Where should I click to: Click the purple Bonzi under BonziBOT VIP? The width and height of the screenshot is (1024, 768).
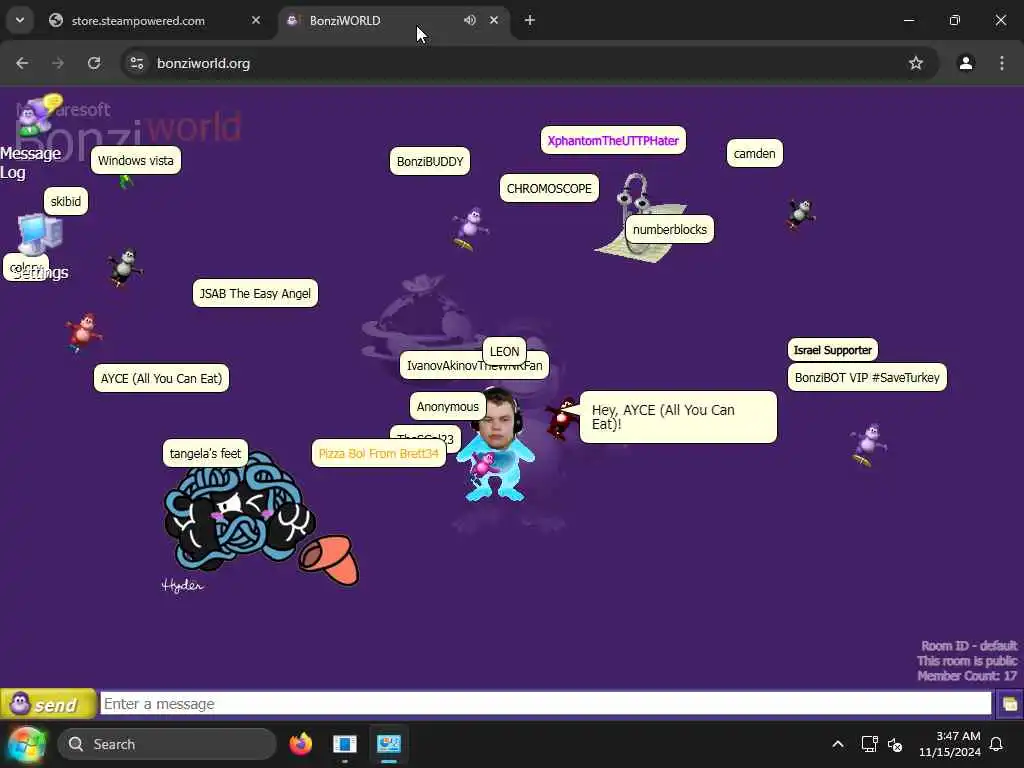tap(869, 445)
